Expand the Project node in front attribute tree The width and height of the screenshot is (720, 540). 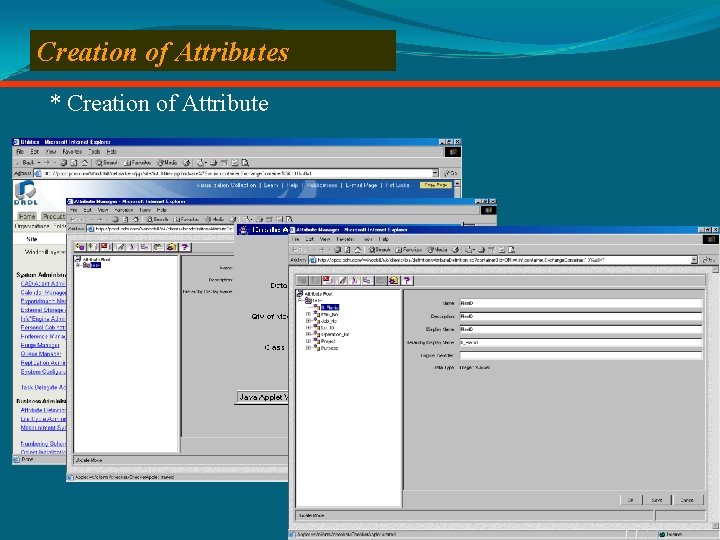309,341
